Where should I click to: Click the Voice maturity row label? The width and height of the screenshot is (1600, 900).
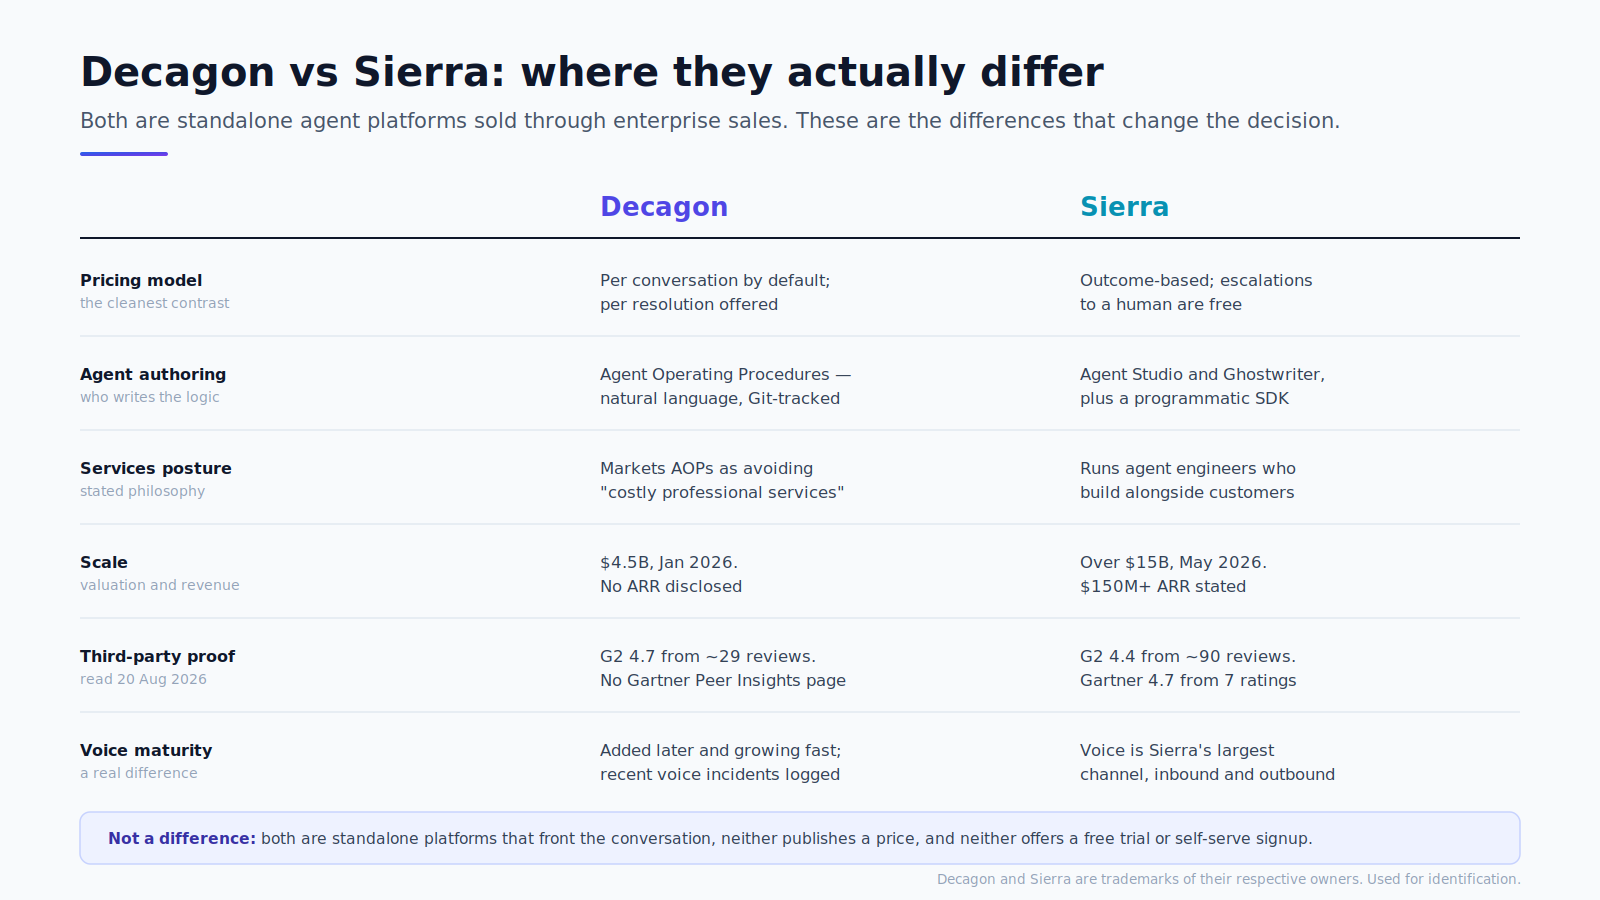pyautogui.click(x=146, y=750)
